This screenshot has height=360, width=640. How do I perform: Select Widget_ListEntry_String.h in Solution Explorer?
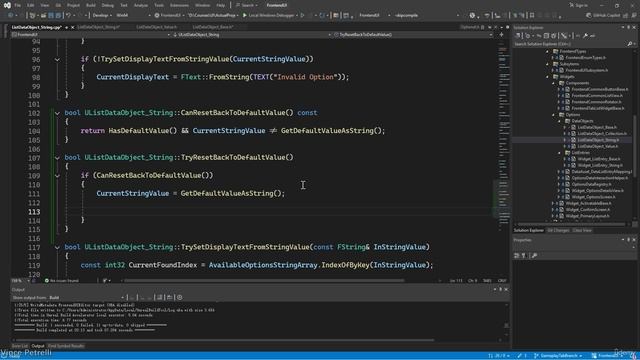click(600, 165)
